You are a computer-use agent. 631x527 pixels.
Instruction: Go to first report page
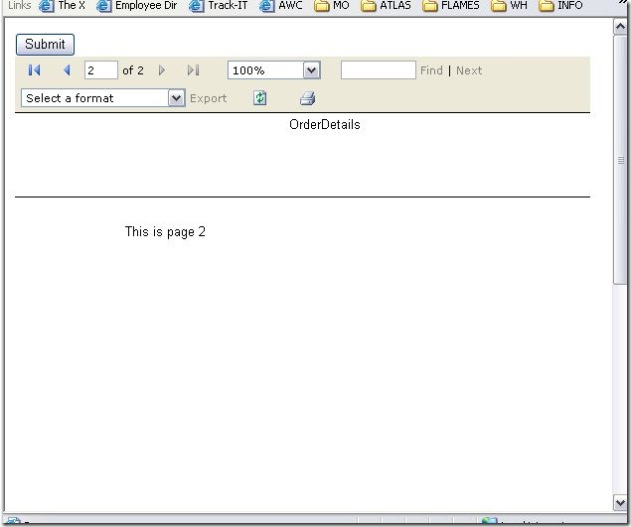pyautogui.click(x=34, y=70)
